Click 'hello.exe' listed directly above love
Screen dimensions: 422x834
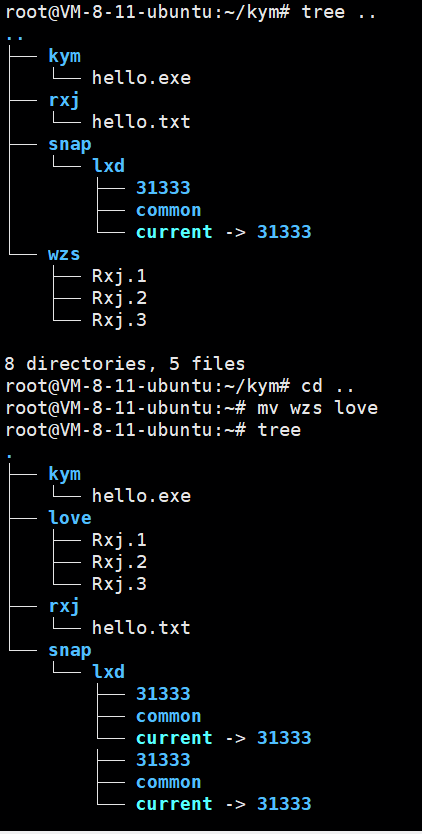[141, 496]
